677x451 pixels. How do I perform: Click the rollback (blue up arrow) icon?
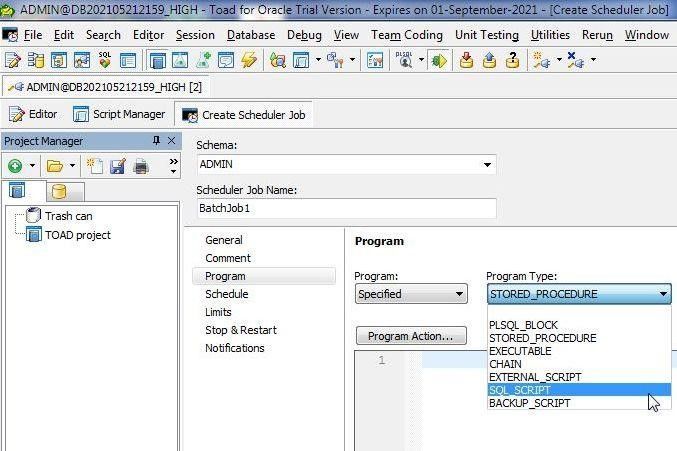point(489,60)
